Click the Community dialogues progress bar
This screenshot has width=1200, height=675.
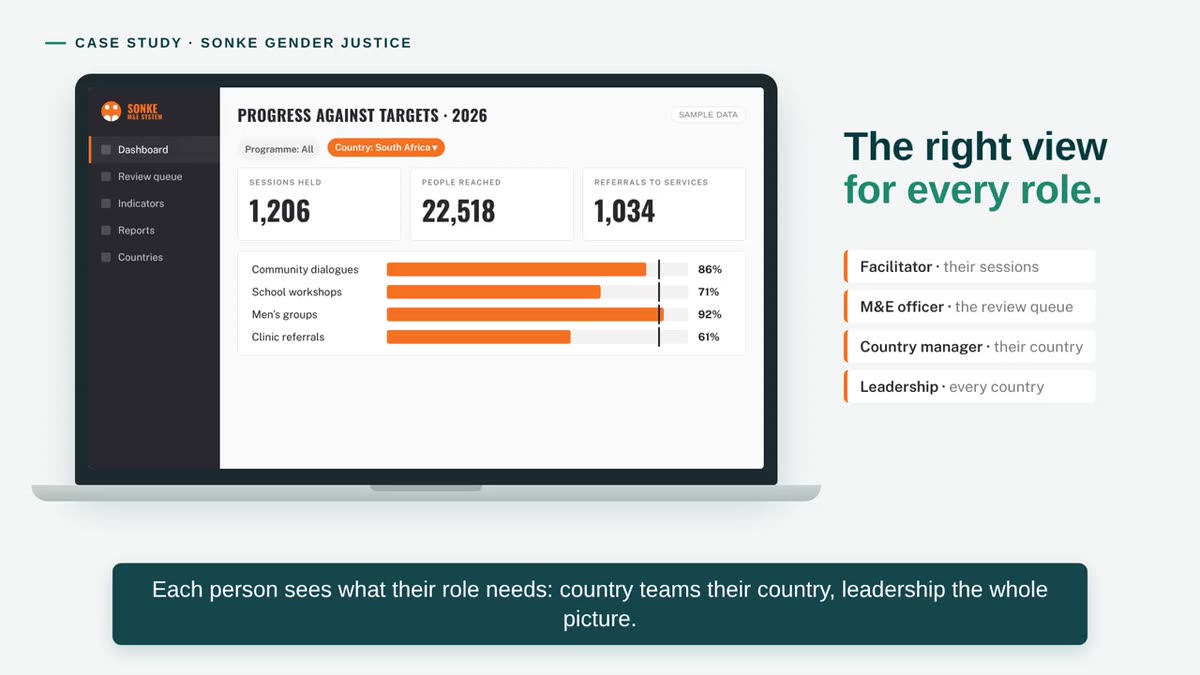(x=537, y=270)
